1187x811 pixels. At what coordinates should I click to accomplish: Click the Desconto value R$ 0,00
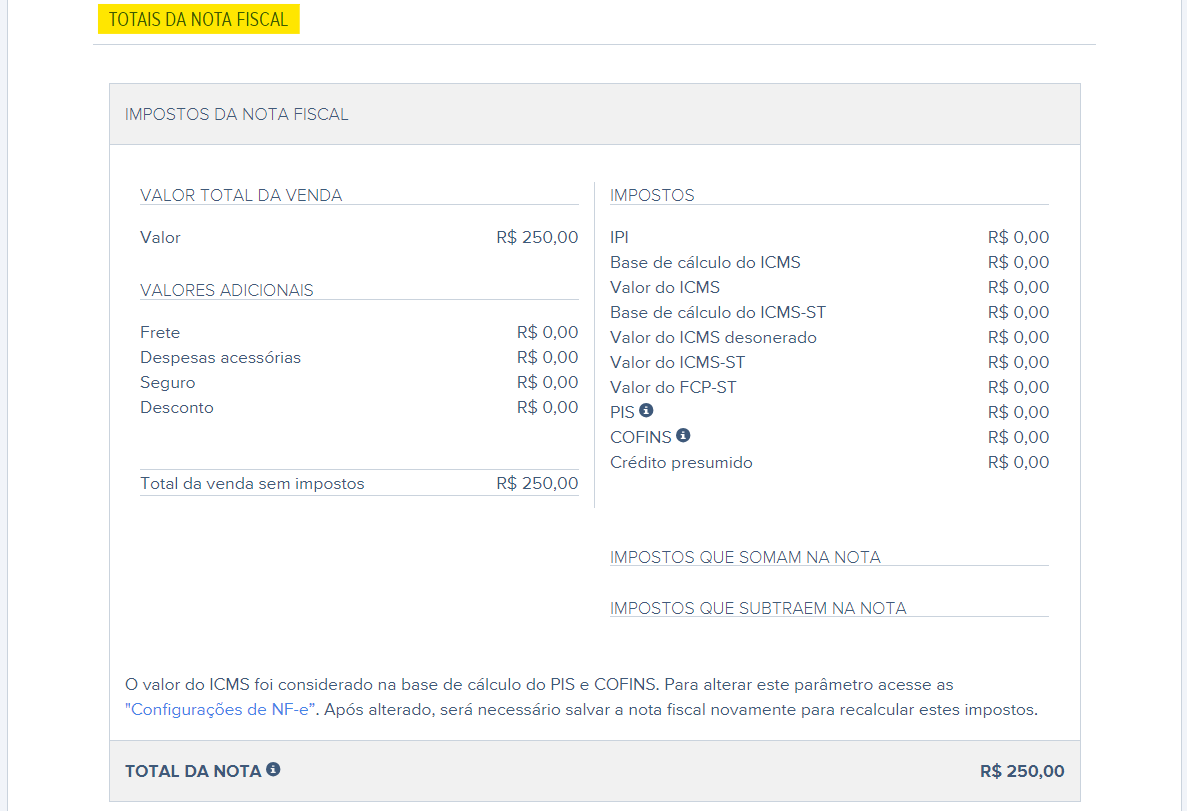pos(547,407)
